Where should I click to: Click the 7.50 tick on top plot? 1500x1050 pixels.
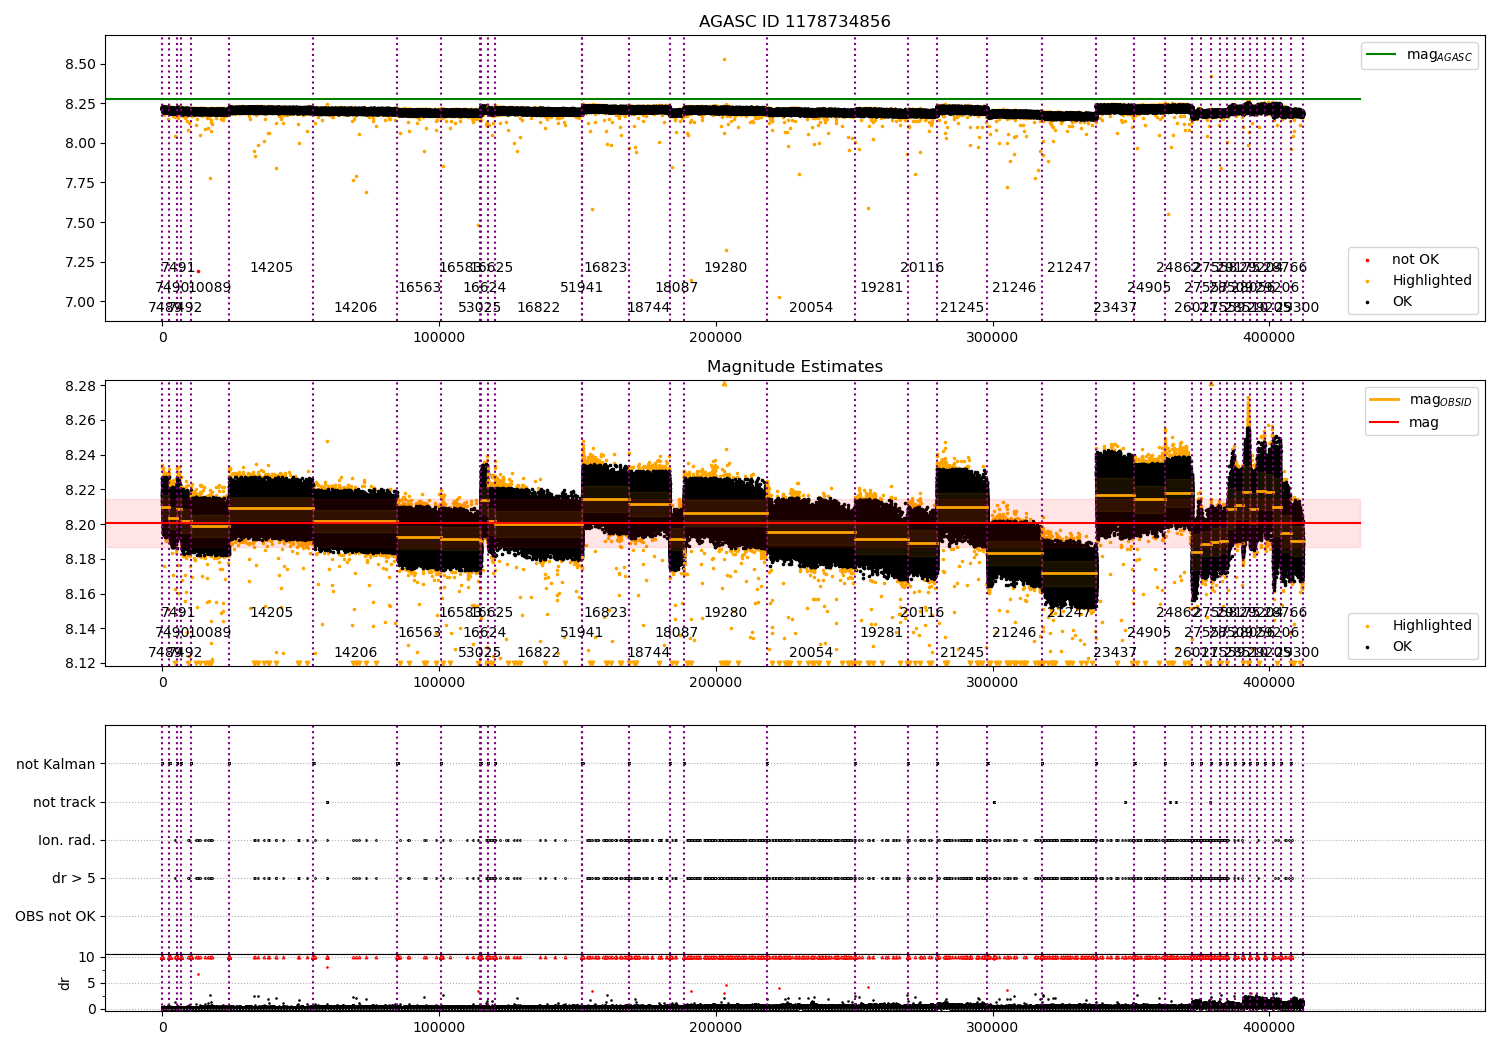[x=80, y=223]
